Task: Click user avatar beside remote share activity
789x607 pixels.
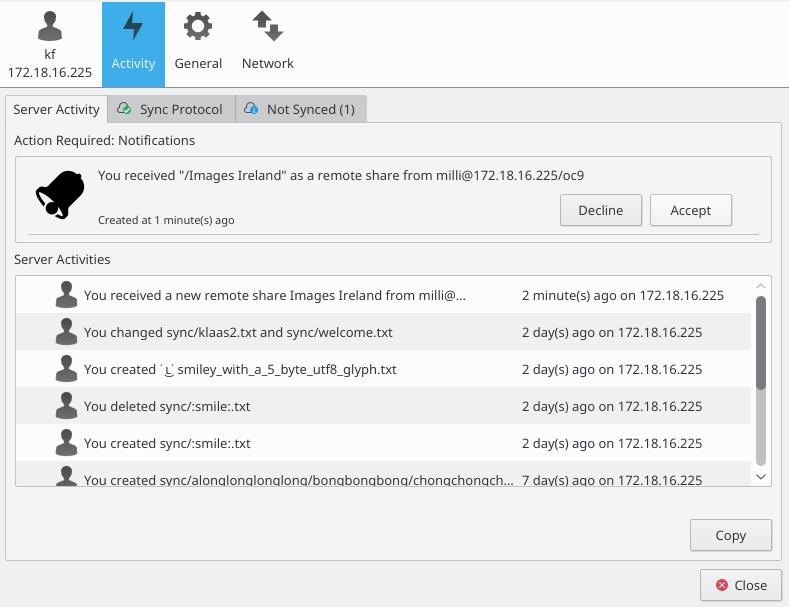Action: tap(67, 295)
